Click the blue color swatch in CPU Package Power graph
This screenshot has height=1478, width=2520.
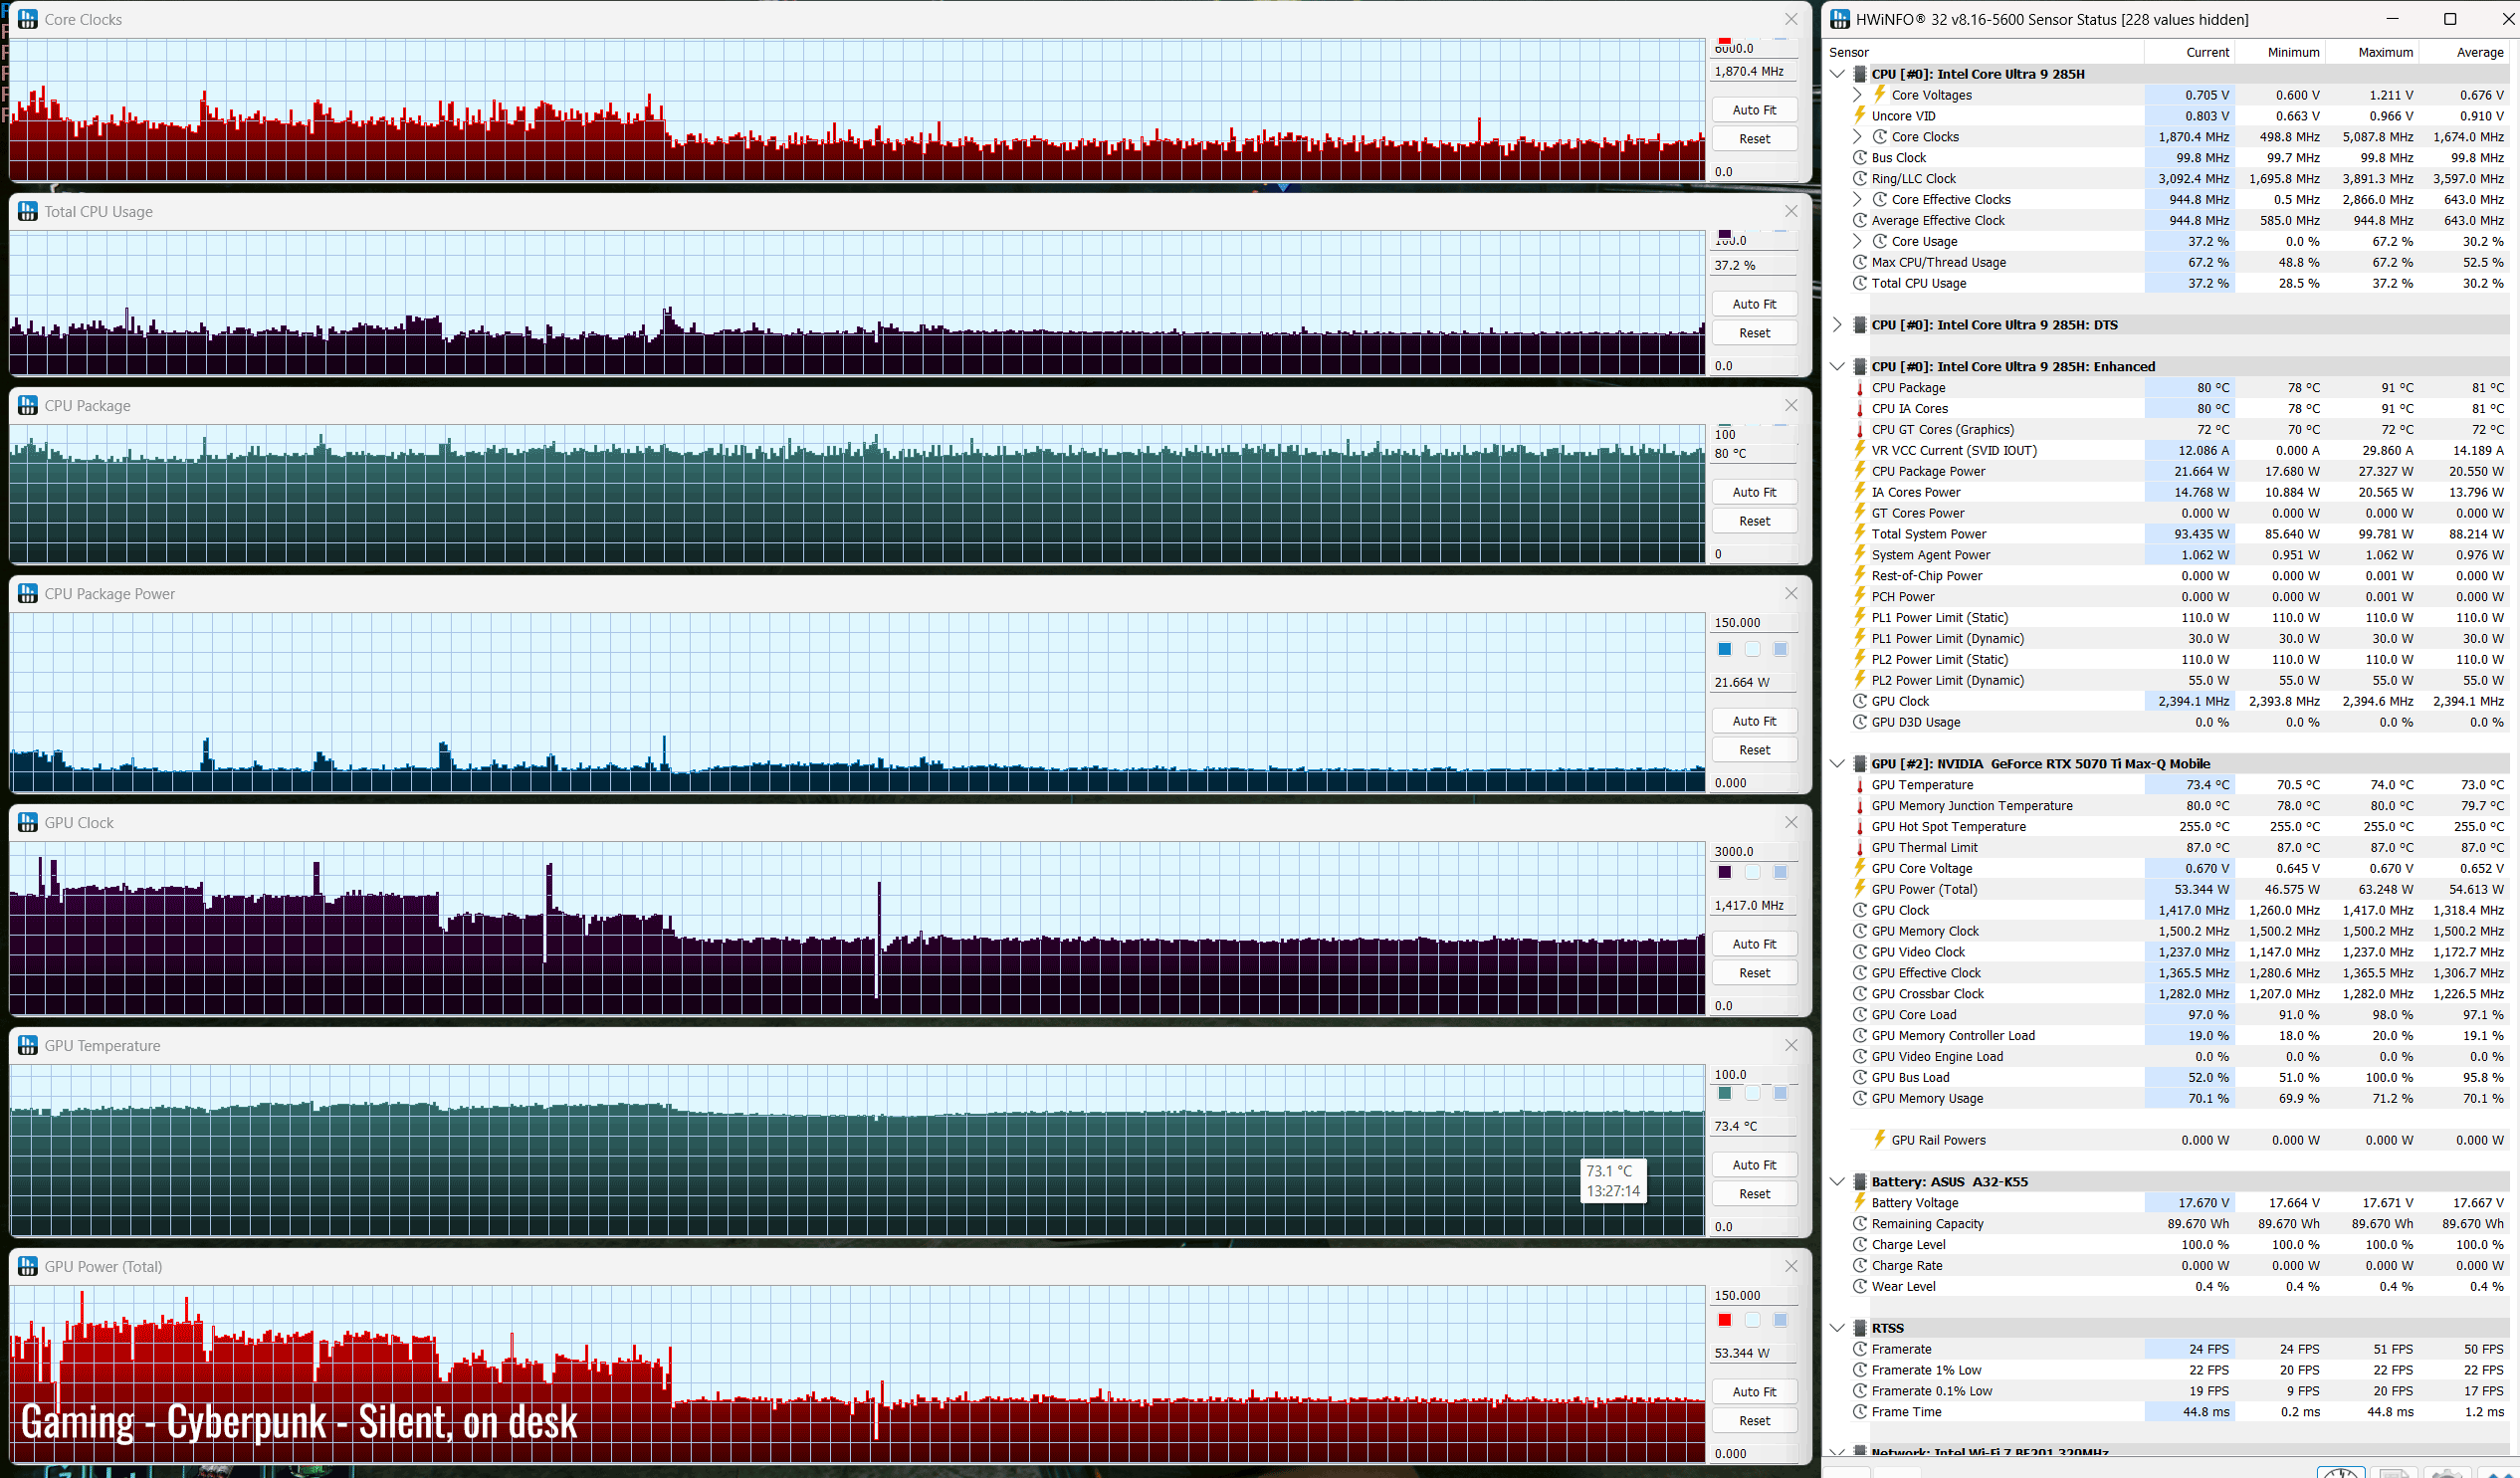[1724, 649]
